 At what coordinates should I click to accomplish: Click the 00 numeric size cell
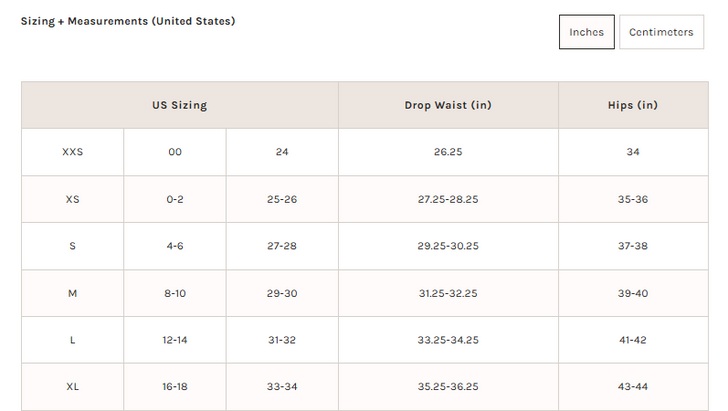pos(175,152)
